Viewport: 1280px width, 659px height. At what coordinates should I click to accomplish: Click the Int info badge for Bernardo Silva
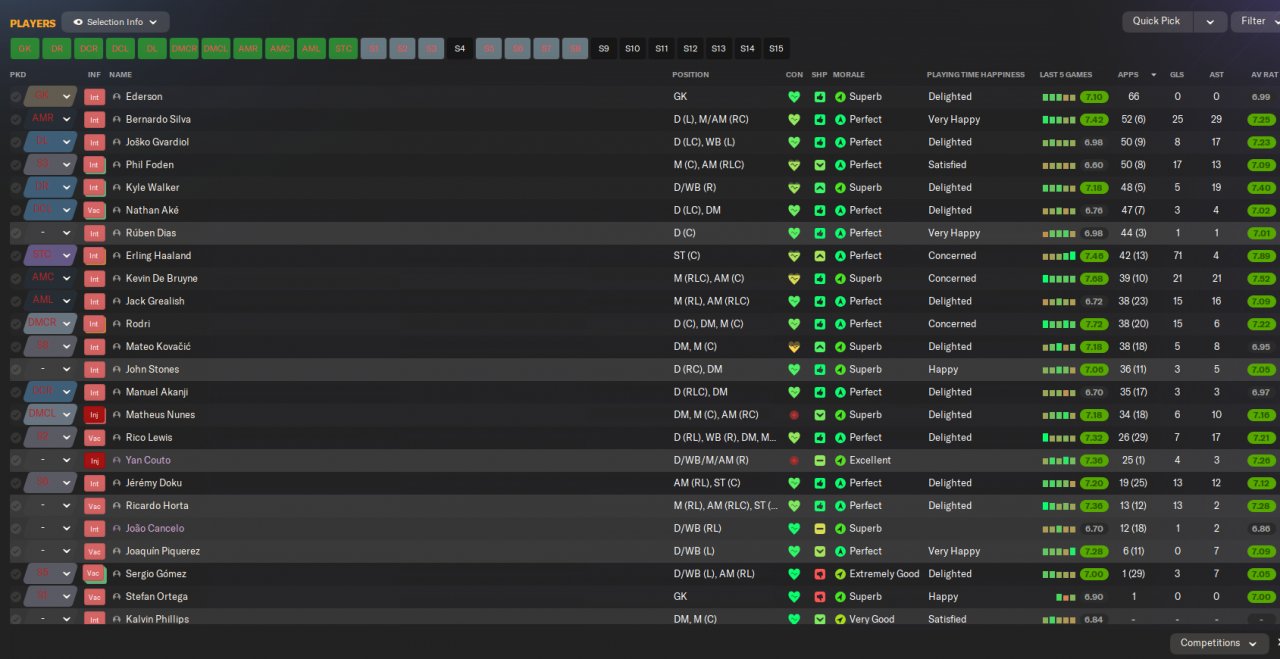point(94,119)
